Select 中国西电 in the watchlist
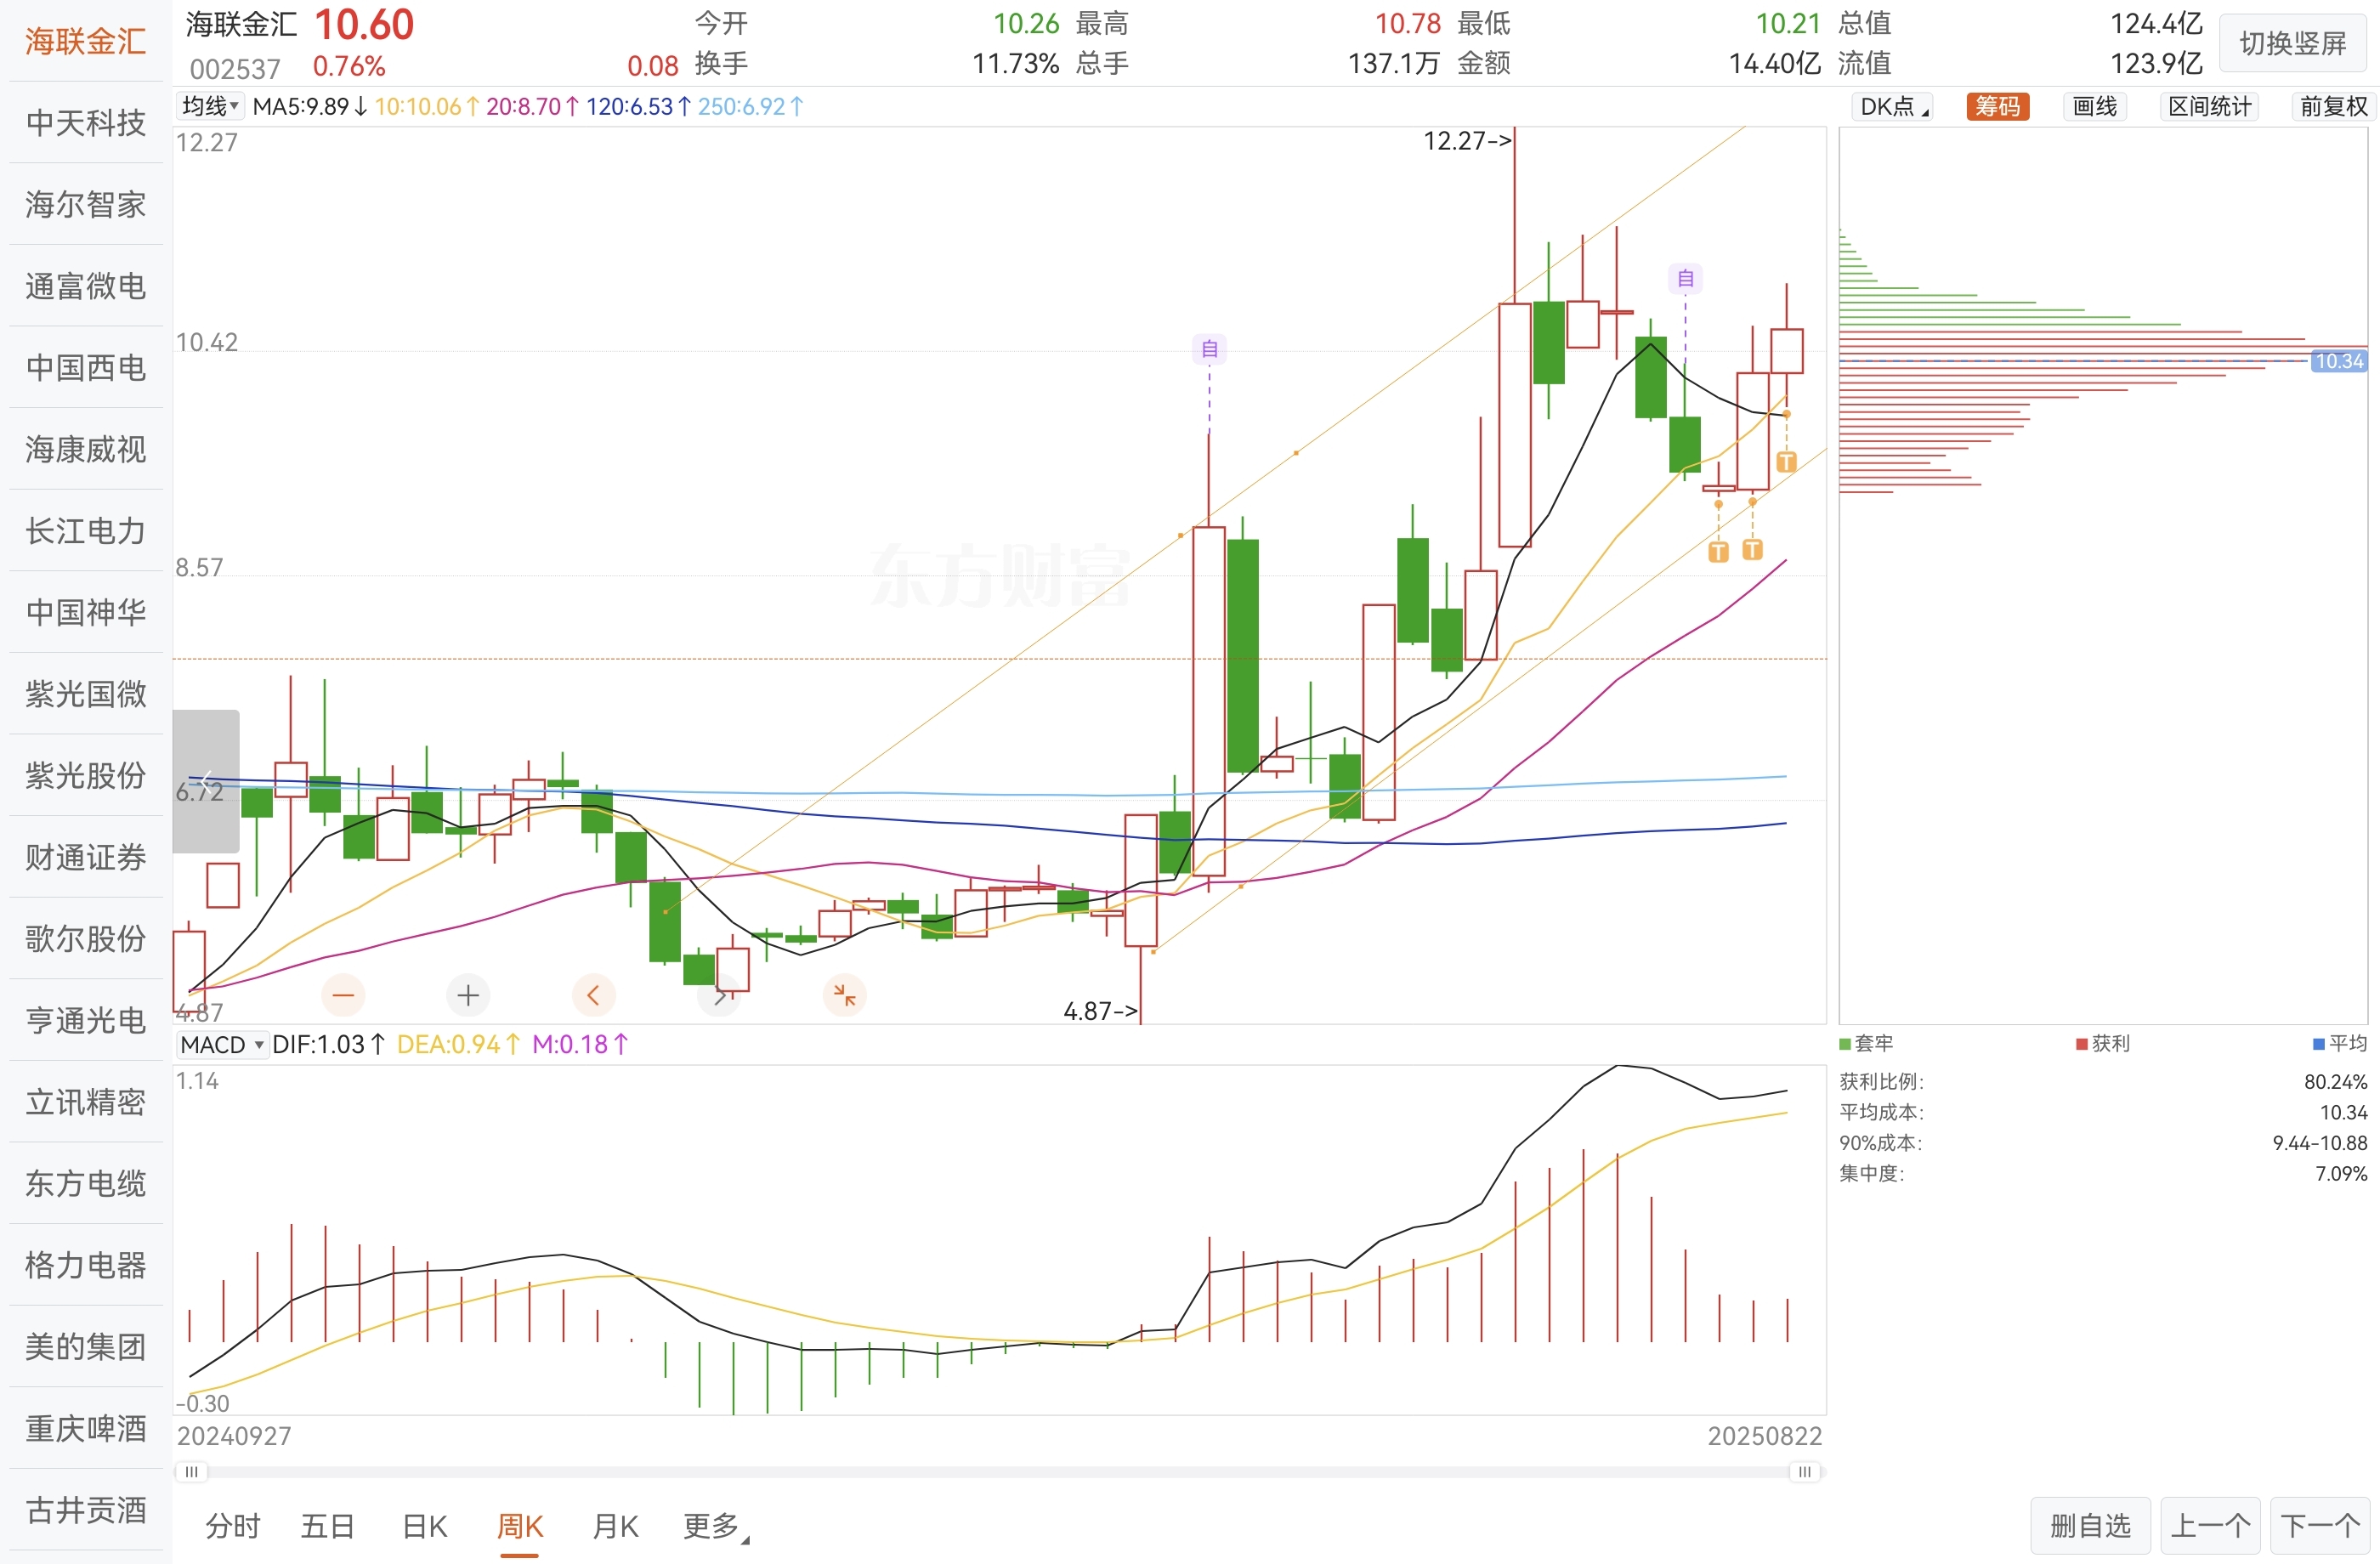Image resolution: width=2380 pixels, height=1564 pixels. tap(86, 367)
